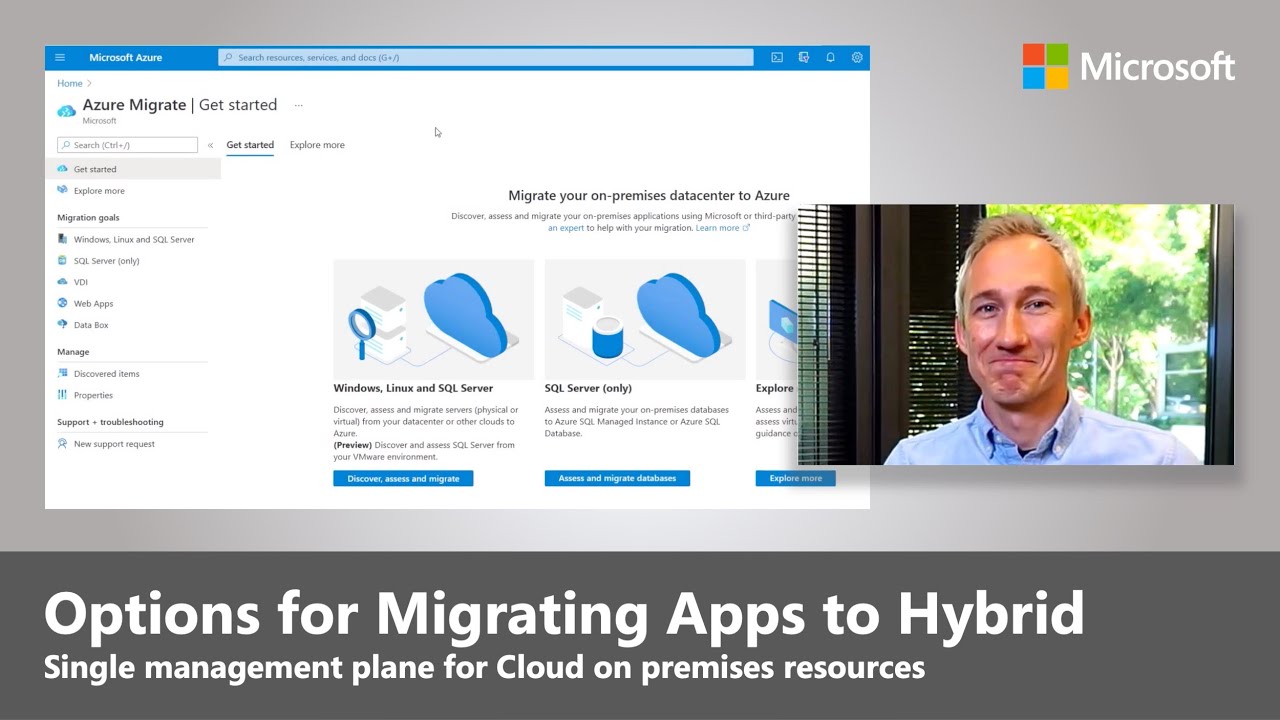Switch to the Explore more tab
This screenshot has width=1280, height=720.
[317, 145]
